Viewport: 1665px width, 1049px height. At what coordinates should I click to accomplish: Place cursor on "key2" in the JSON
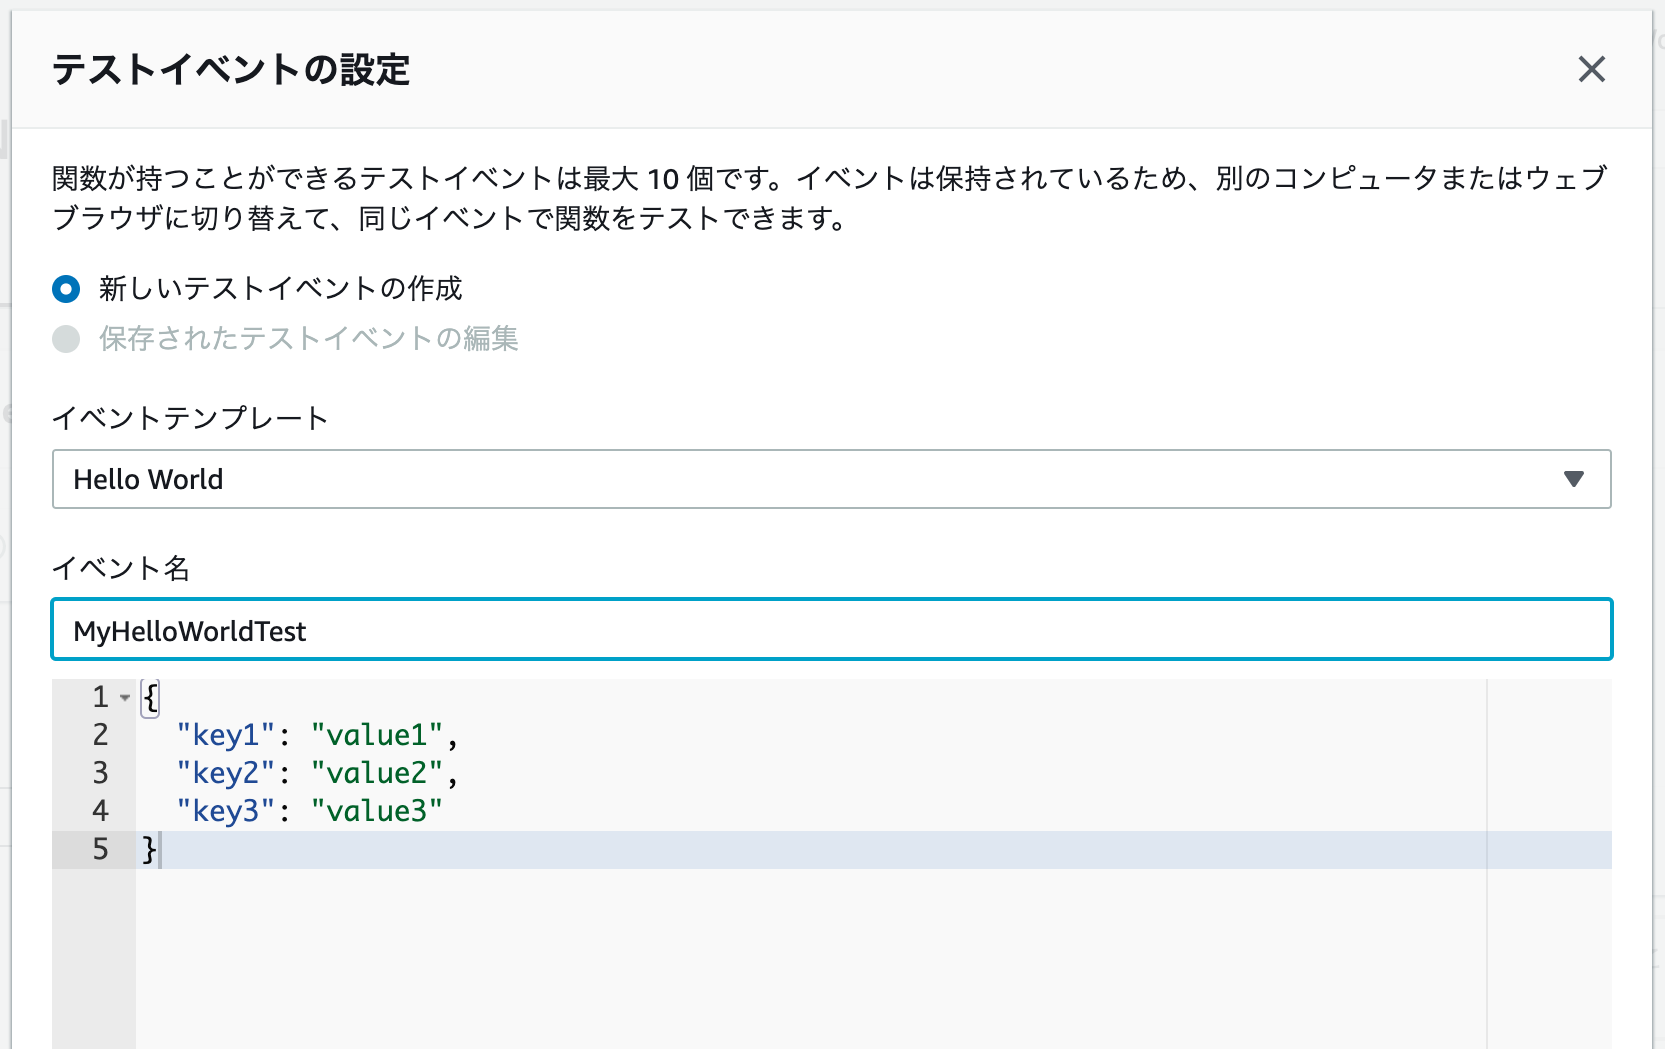pyautogui.click(x=226, y=773)
